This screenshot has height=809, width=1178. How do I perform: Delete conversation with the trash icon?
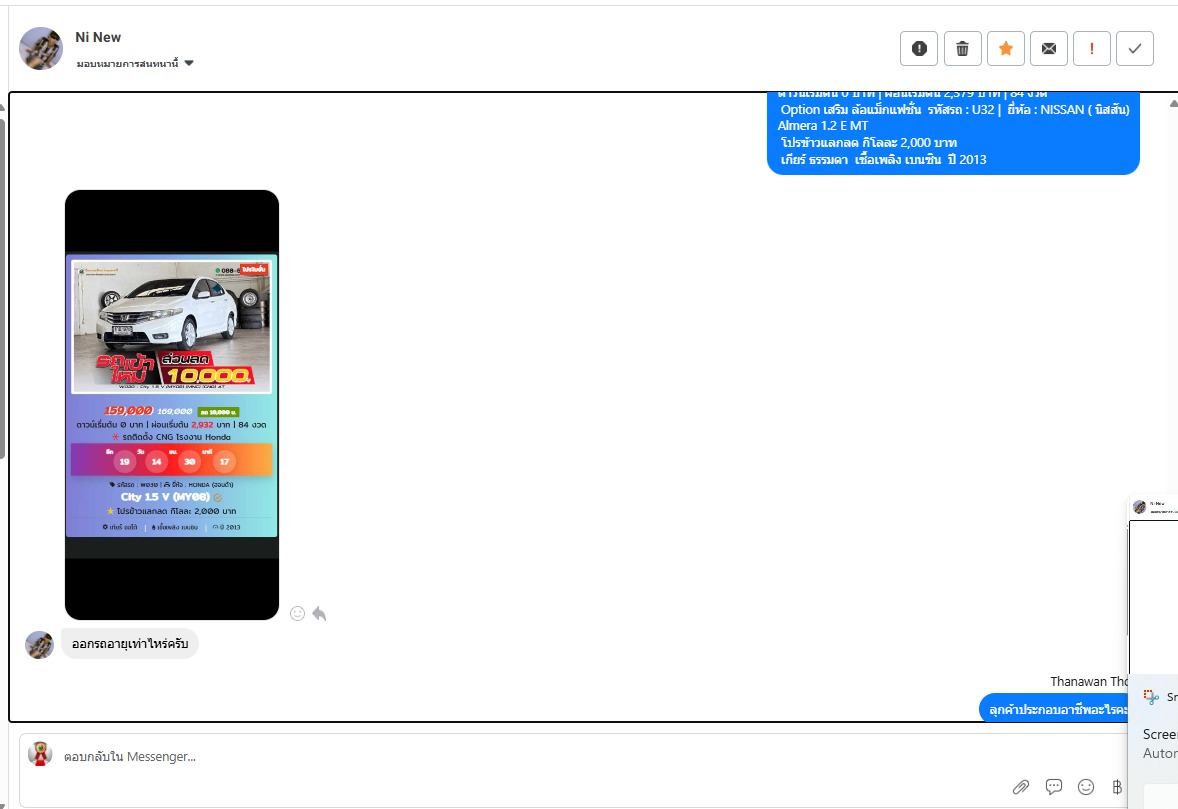(962, 49)
